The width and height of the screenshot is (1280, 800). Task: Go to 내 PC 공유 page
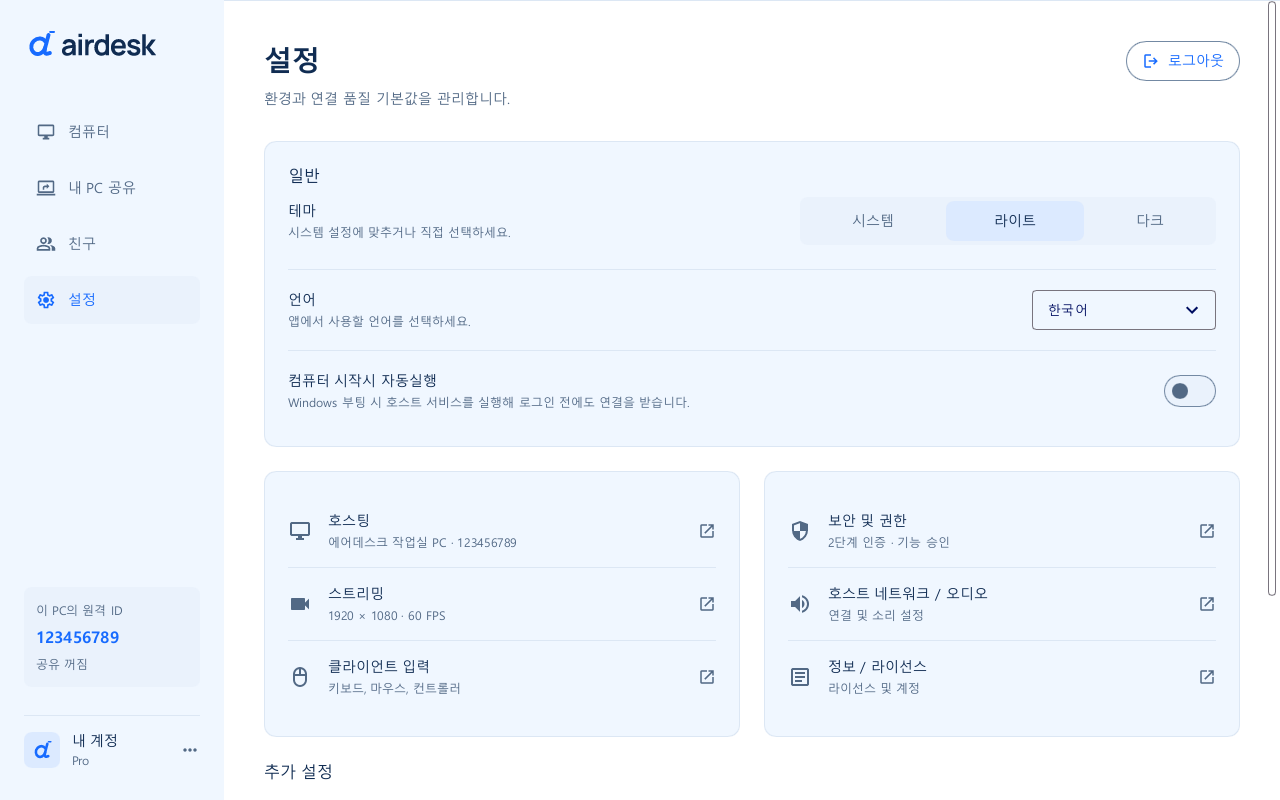(112, 188)
